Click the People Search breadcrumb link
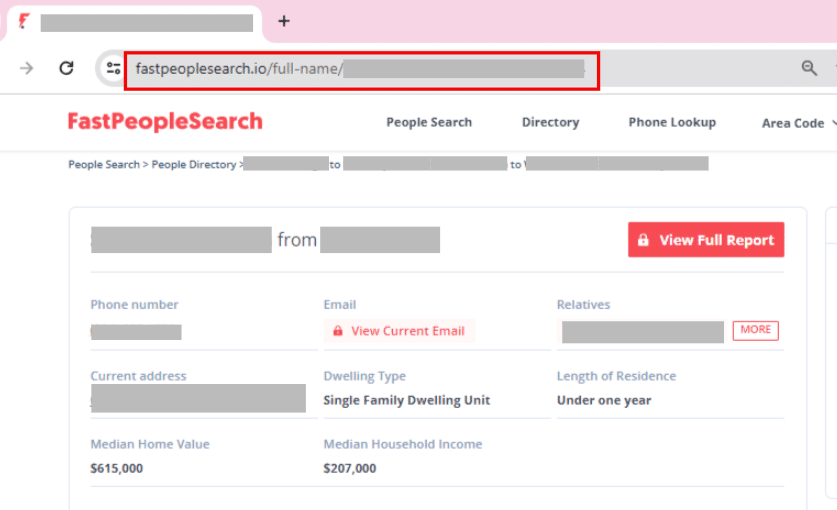The width and height of the screenshot is (837, 510). 104,164
